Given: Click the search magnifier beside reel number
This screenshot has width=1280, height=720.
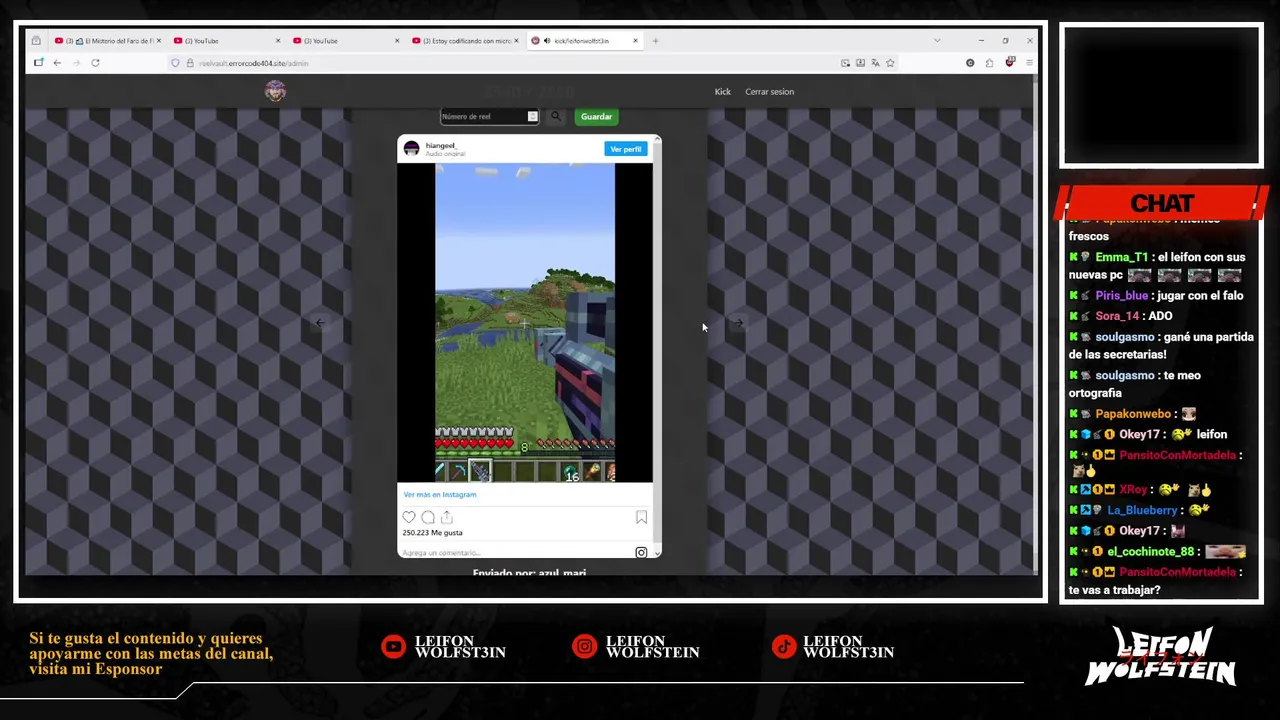Looking at the screenshot, I should point(556,117).
